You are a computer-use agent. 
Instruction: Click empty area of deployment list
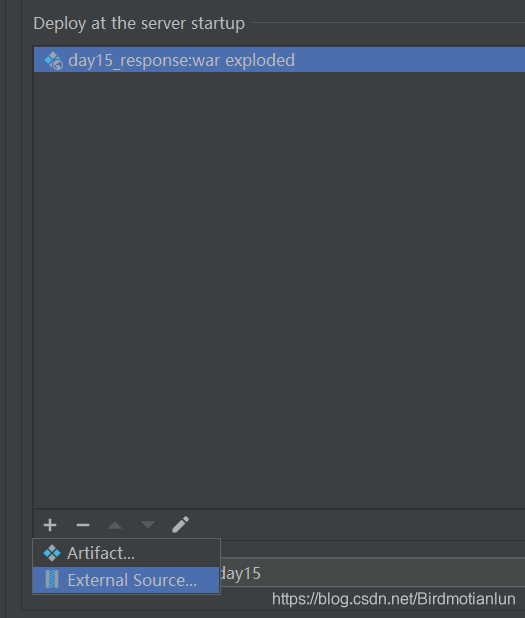click(x=279, y=290)
